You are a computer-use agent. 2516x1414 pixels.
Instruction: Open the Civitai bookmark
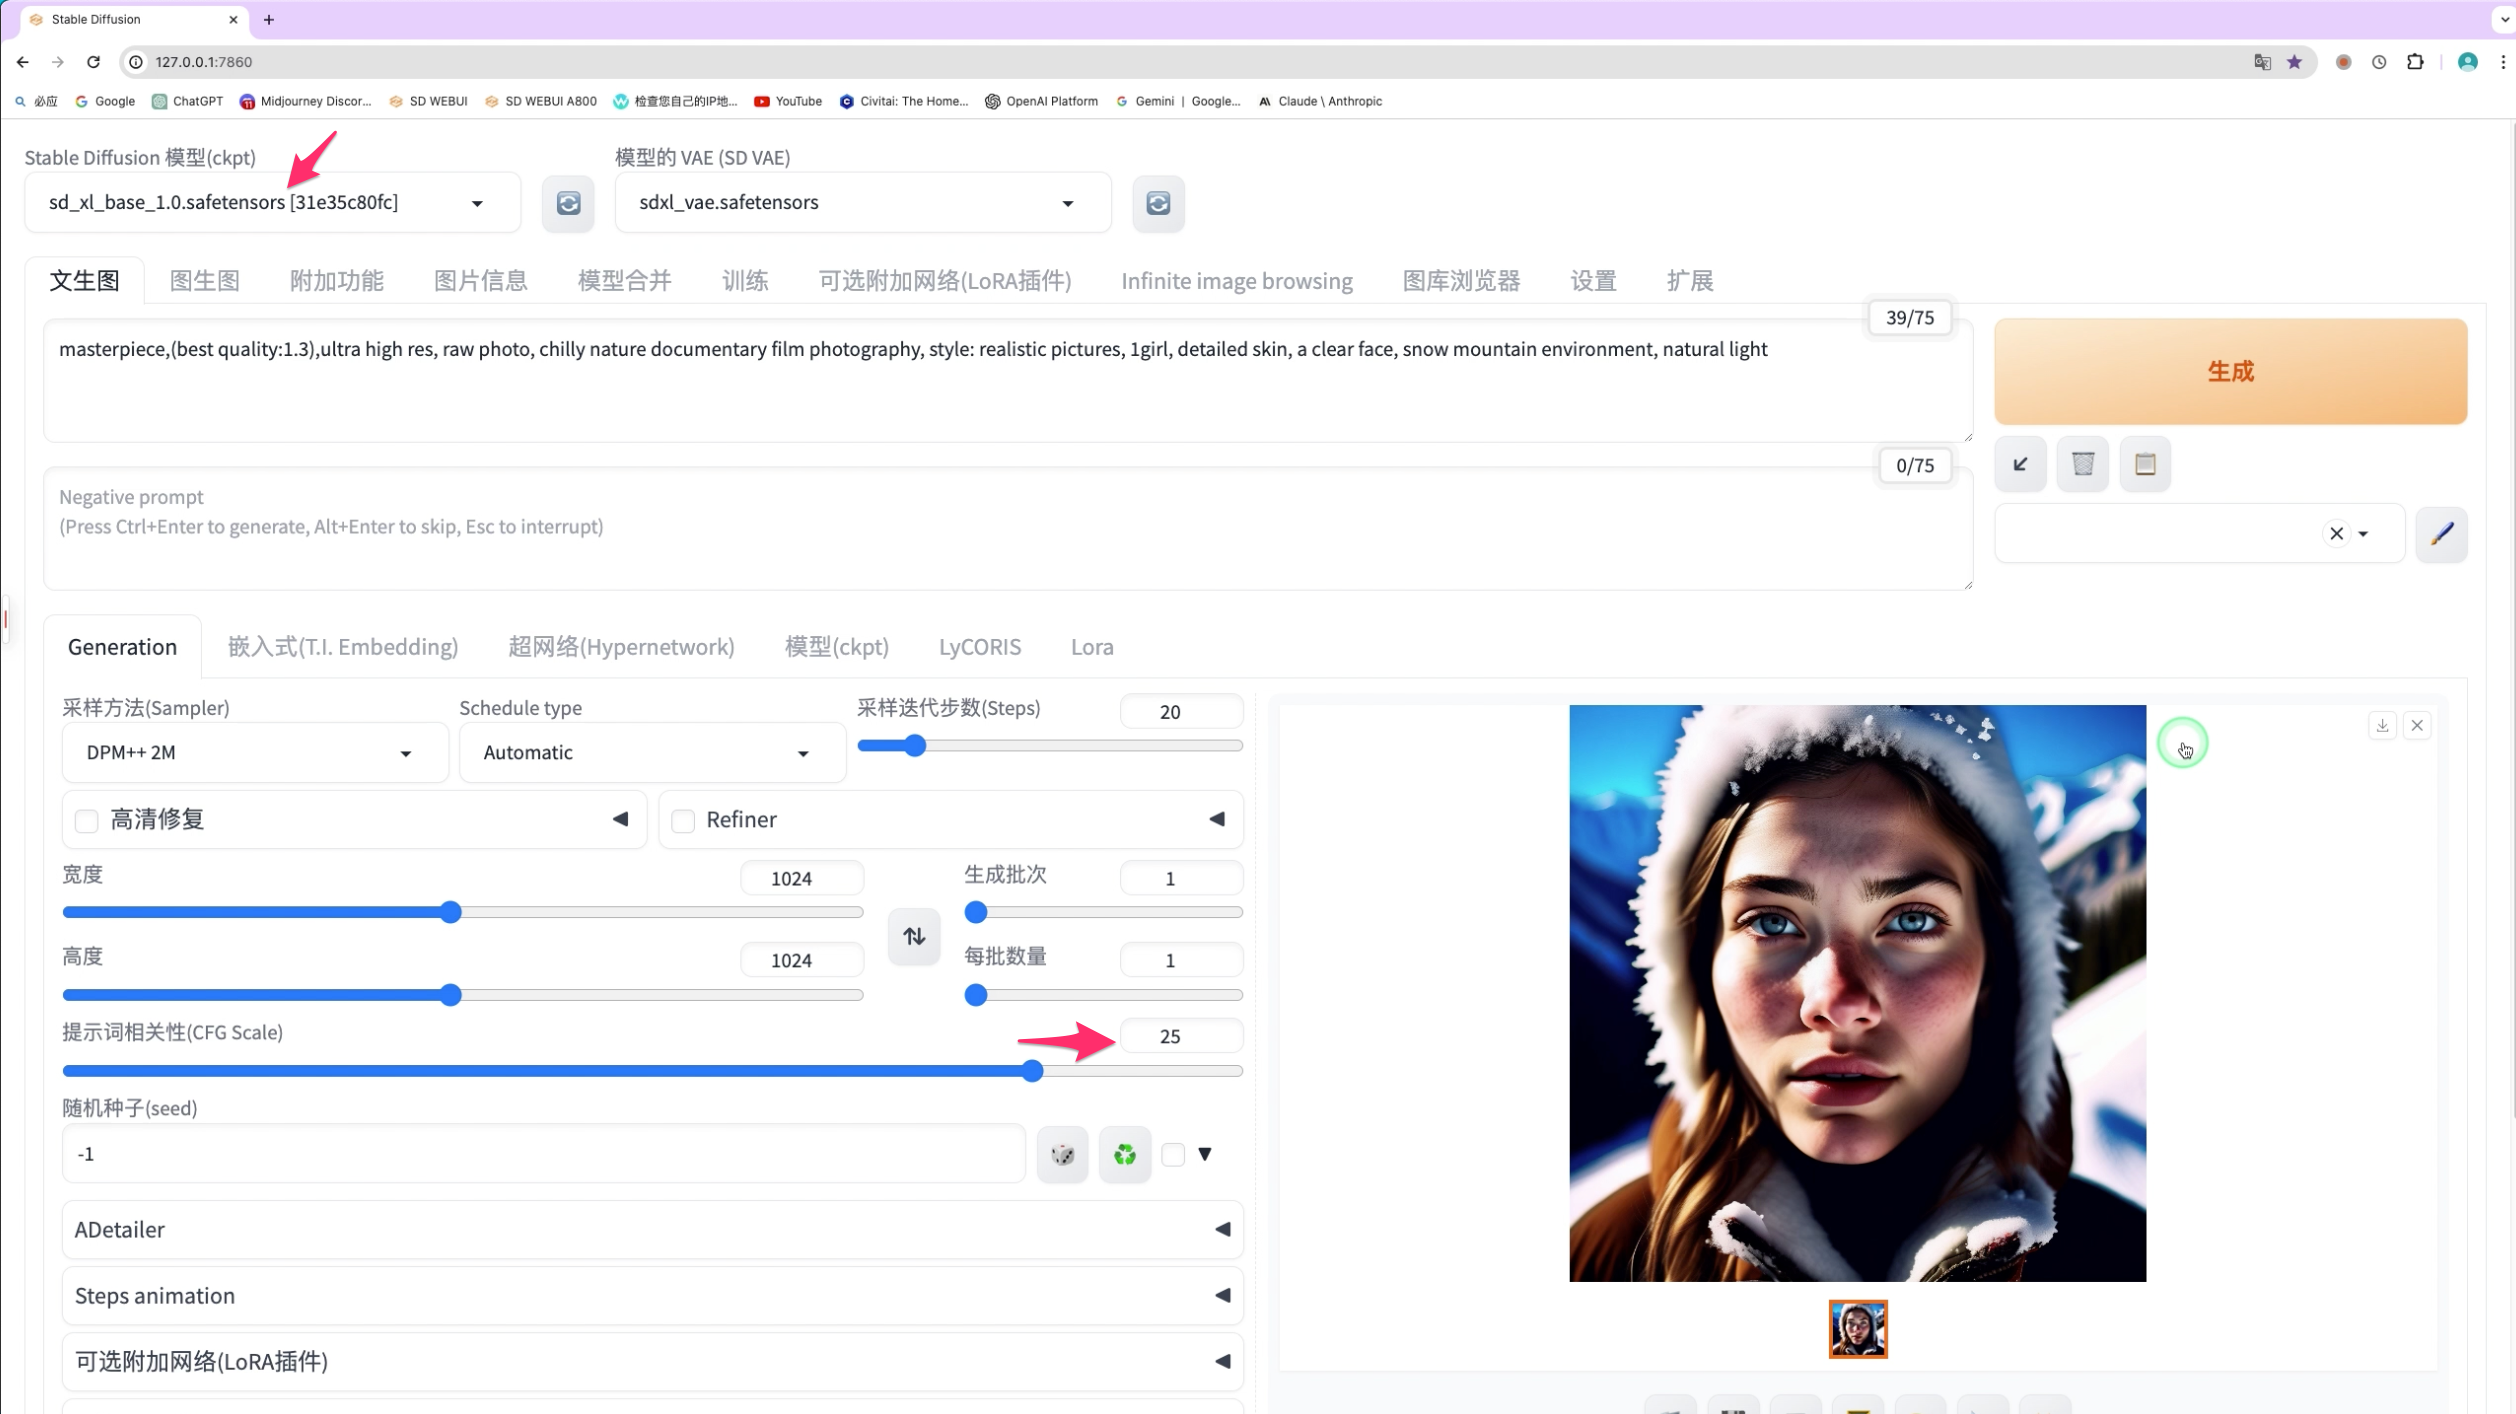[x=904, y=101]
